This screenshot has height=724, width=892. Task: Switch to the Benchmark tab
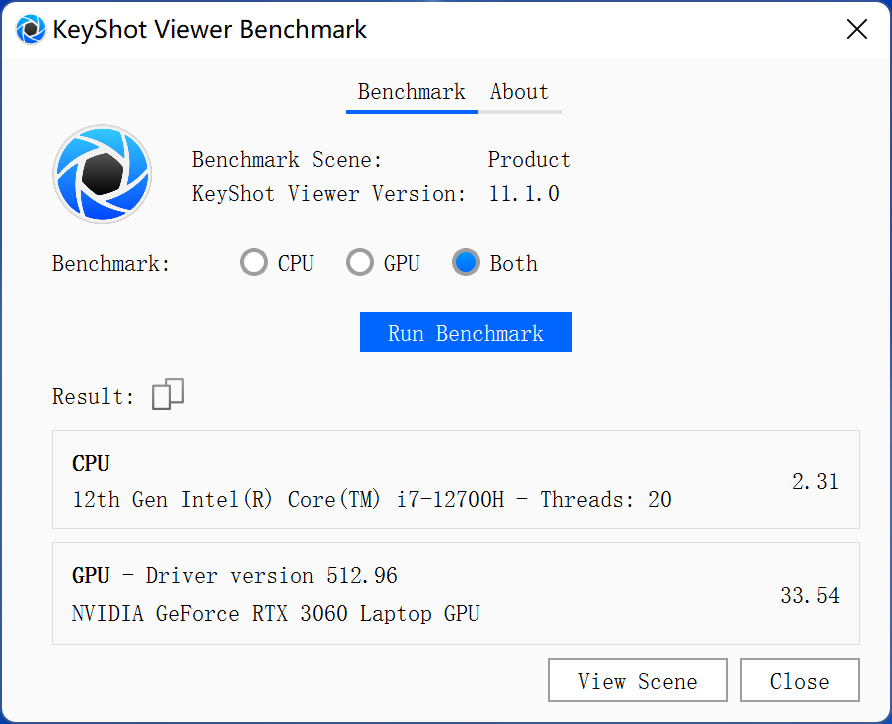pos(412,93)
